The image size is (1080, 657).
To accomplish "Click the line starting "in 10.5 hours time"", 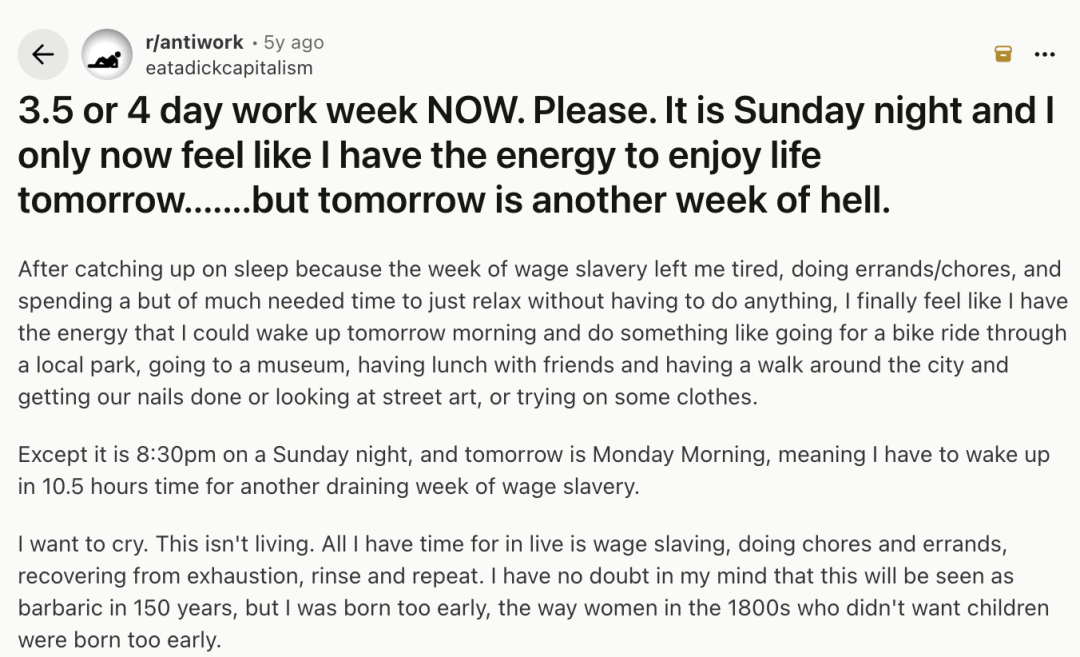I will 329,487.
